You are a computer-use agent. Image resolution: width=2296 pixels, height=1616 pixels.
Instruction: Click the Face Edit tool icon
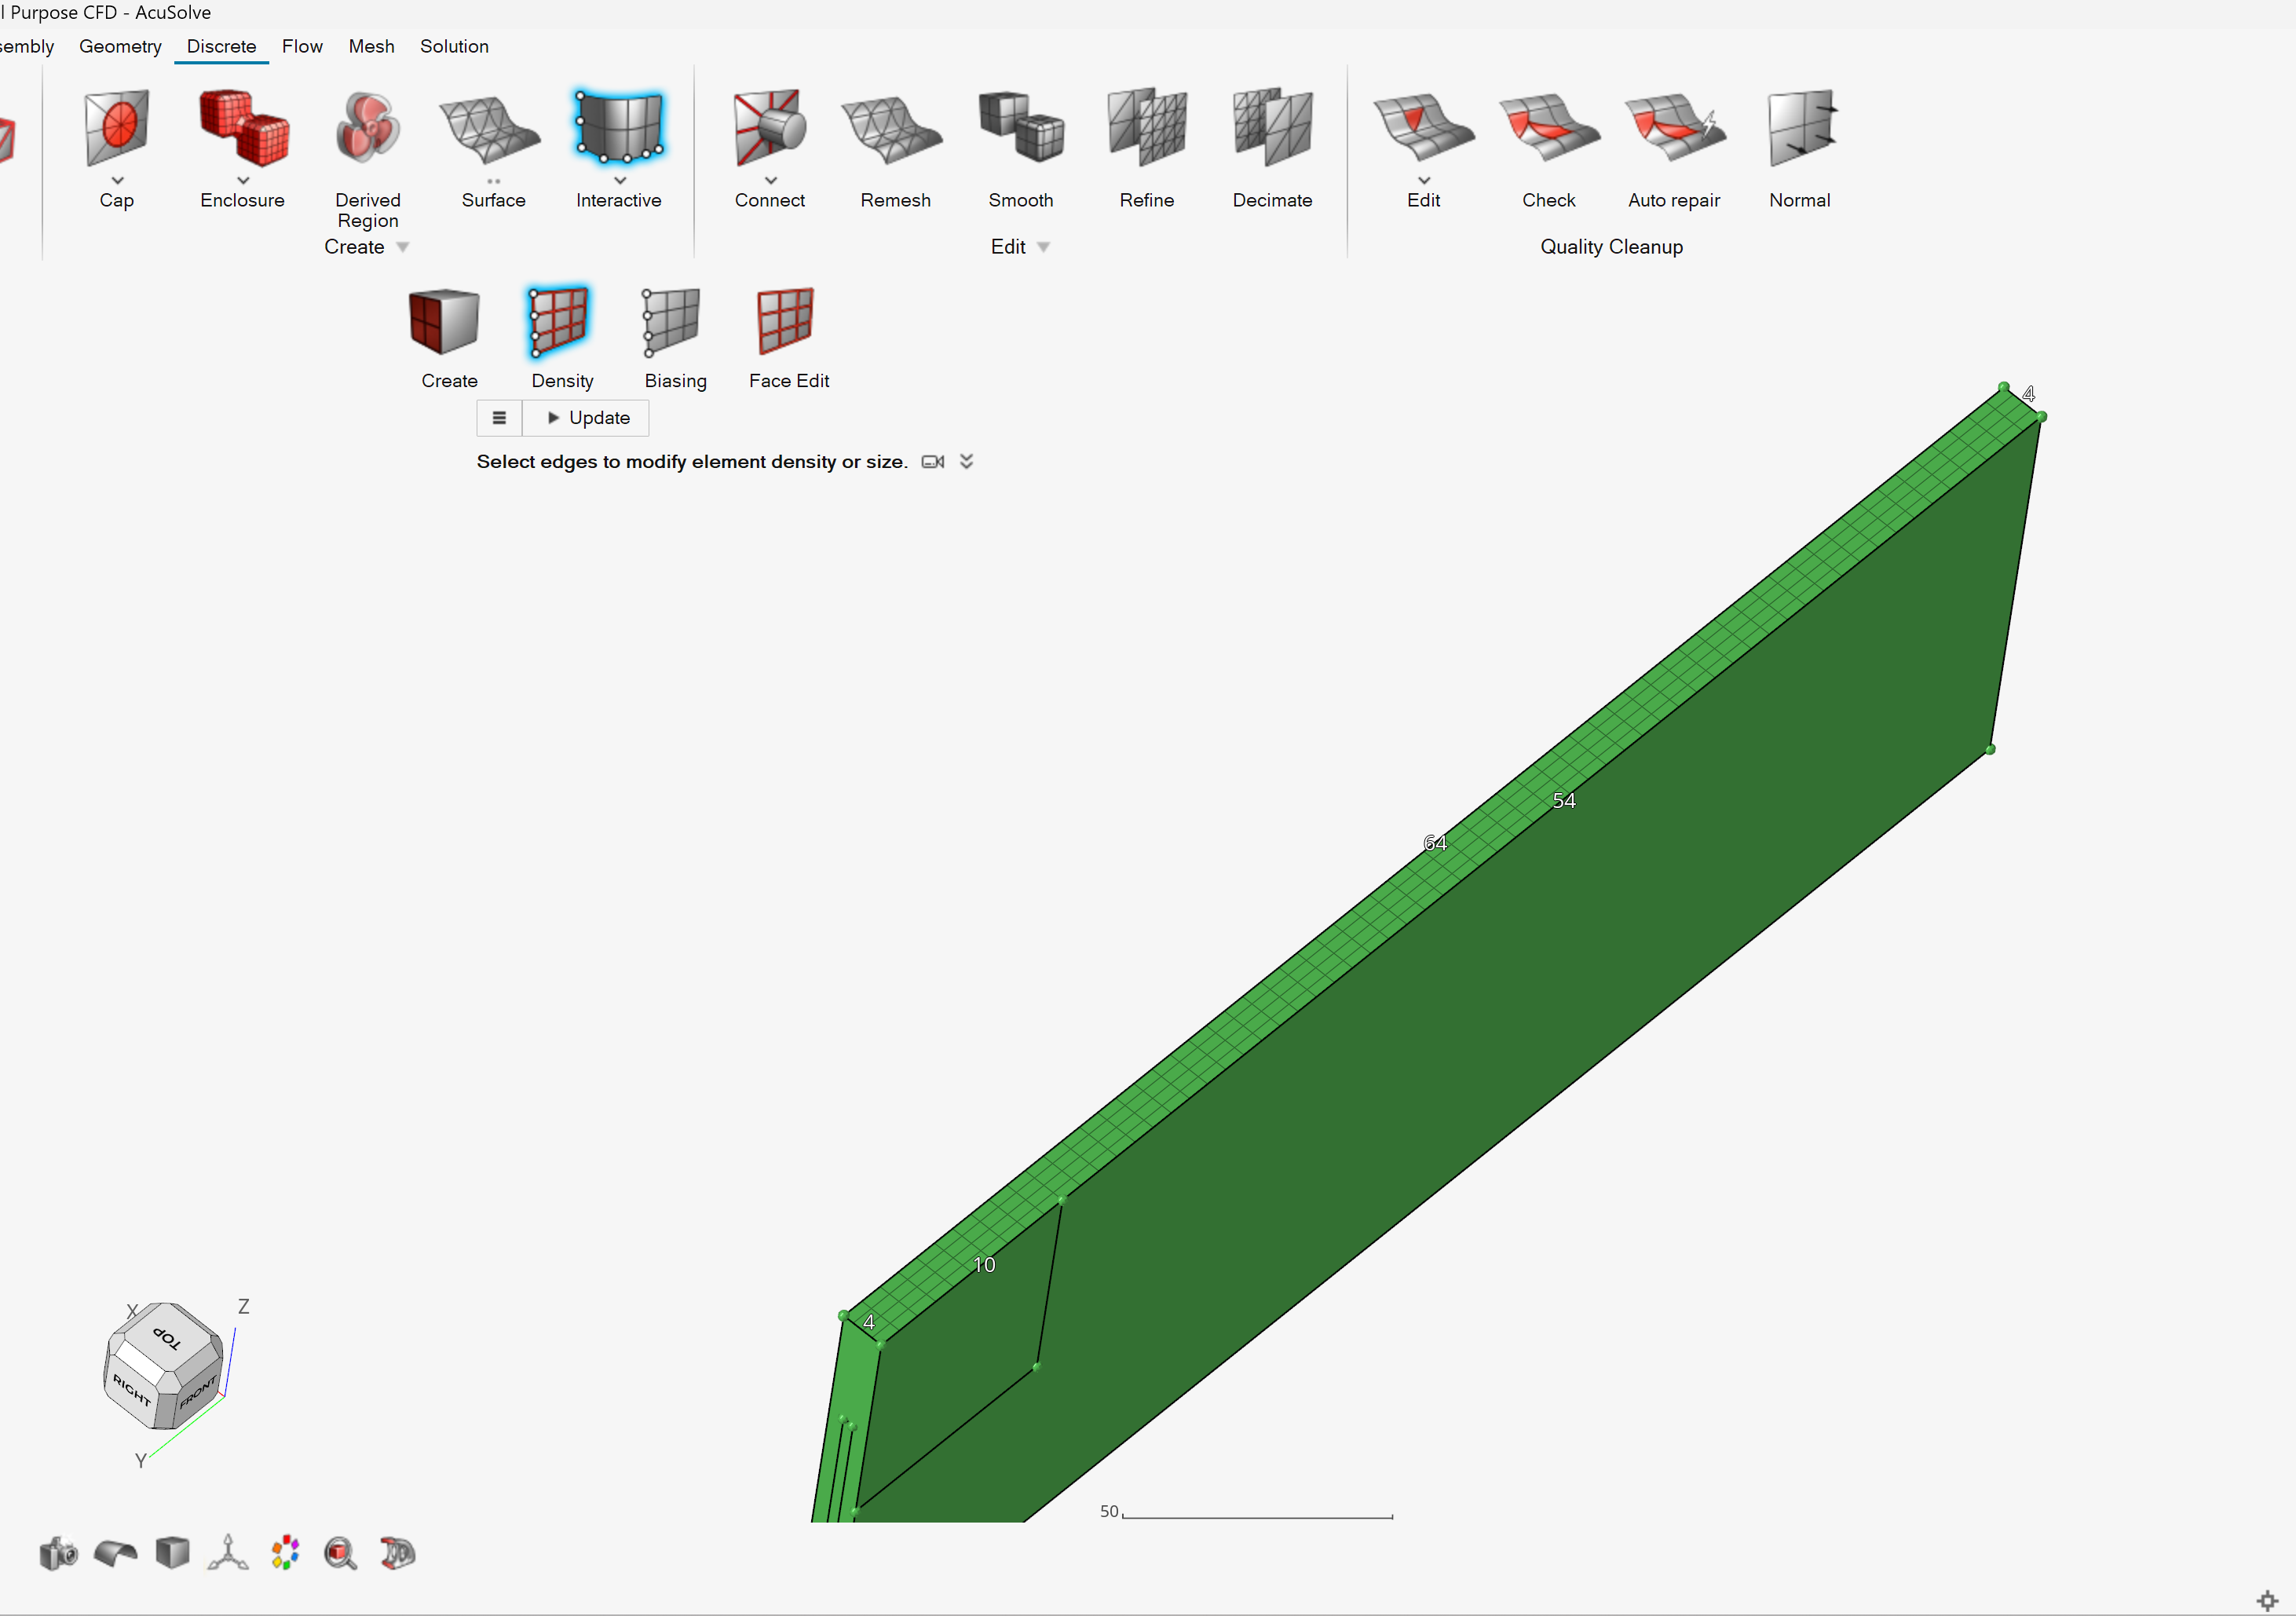[787, 322]
